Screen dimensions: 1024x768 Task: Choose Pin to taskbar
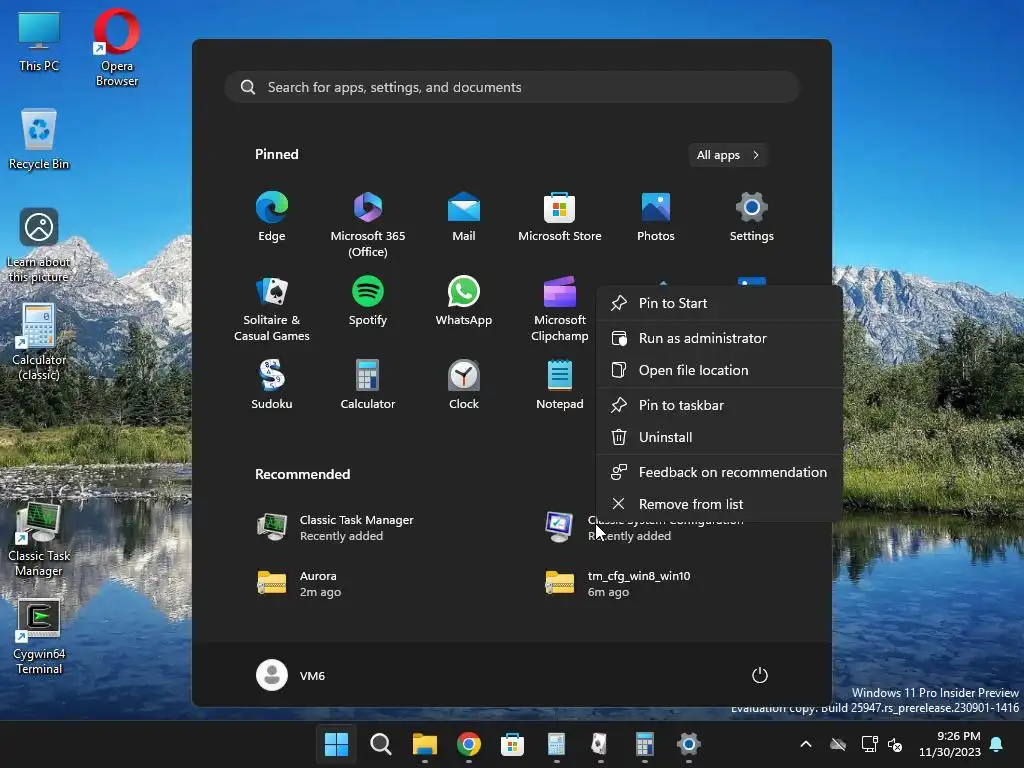(719, 405)
